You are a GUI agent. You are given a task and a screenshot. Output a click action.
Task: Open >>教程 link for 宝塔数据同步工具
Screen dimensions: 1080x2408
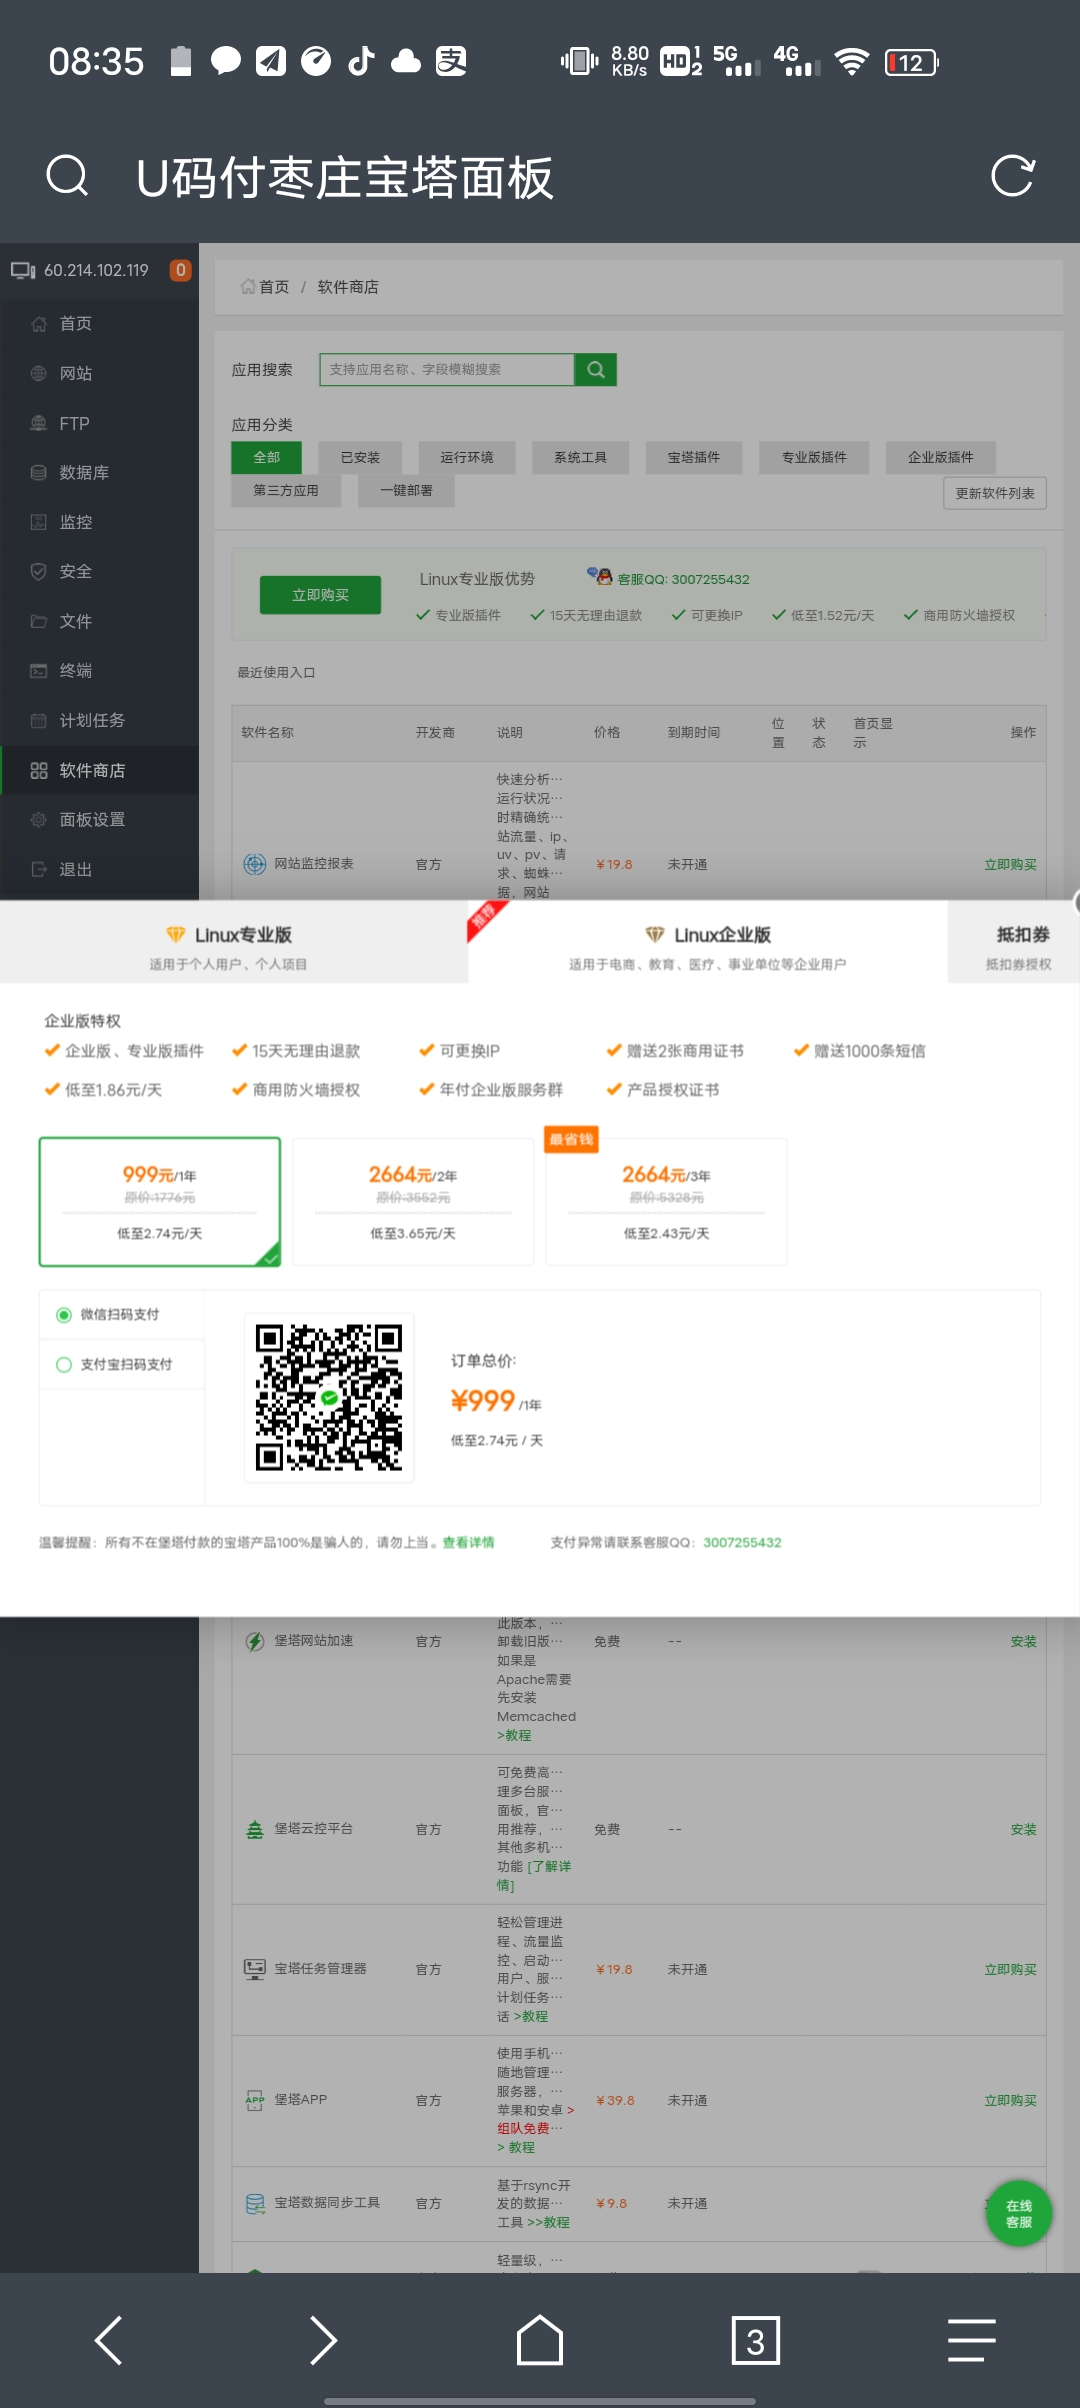(548, 2222)
